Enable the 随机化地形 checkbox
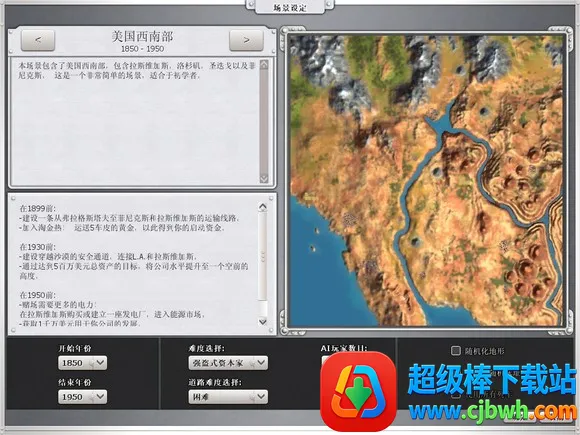 (456, 350)
